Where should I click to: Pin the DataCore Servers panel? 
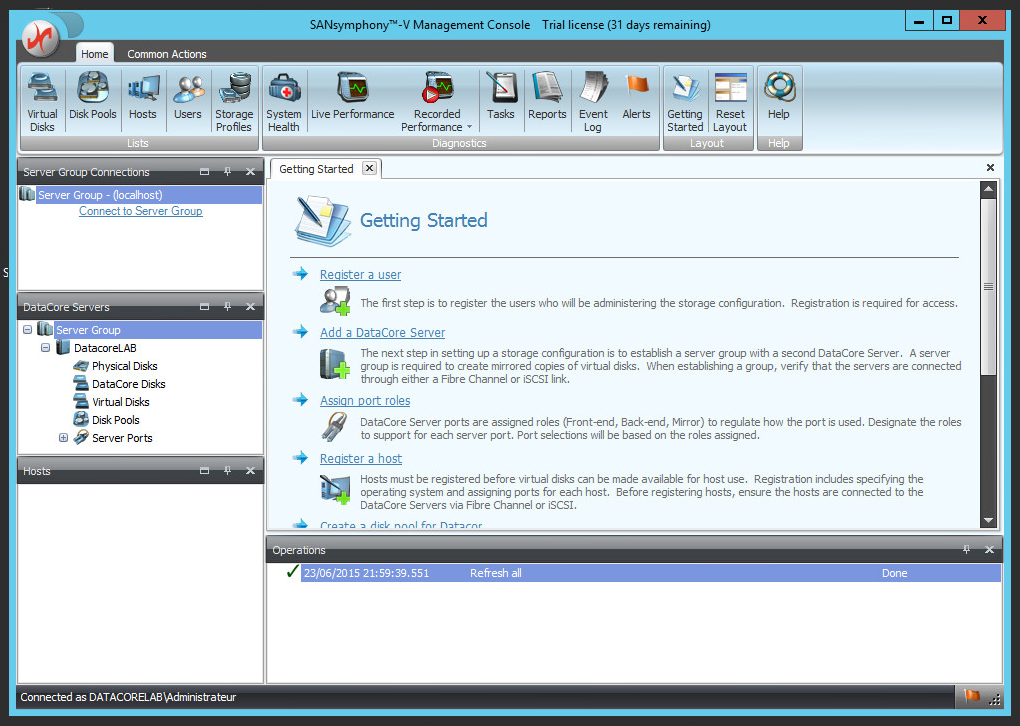(228, 307)
